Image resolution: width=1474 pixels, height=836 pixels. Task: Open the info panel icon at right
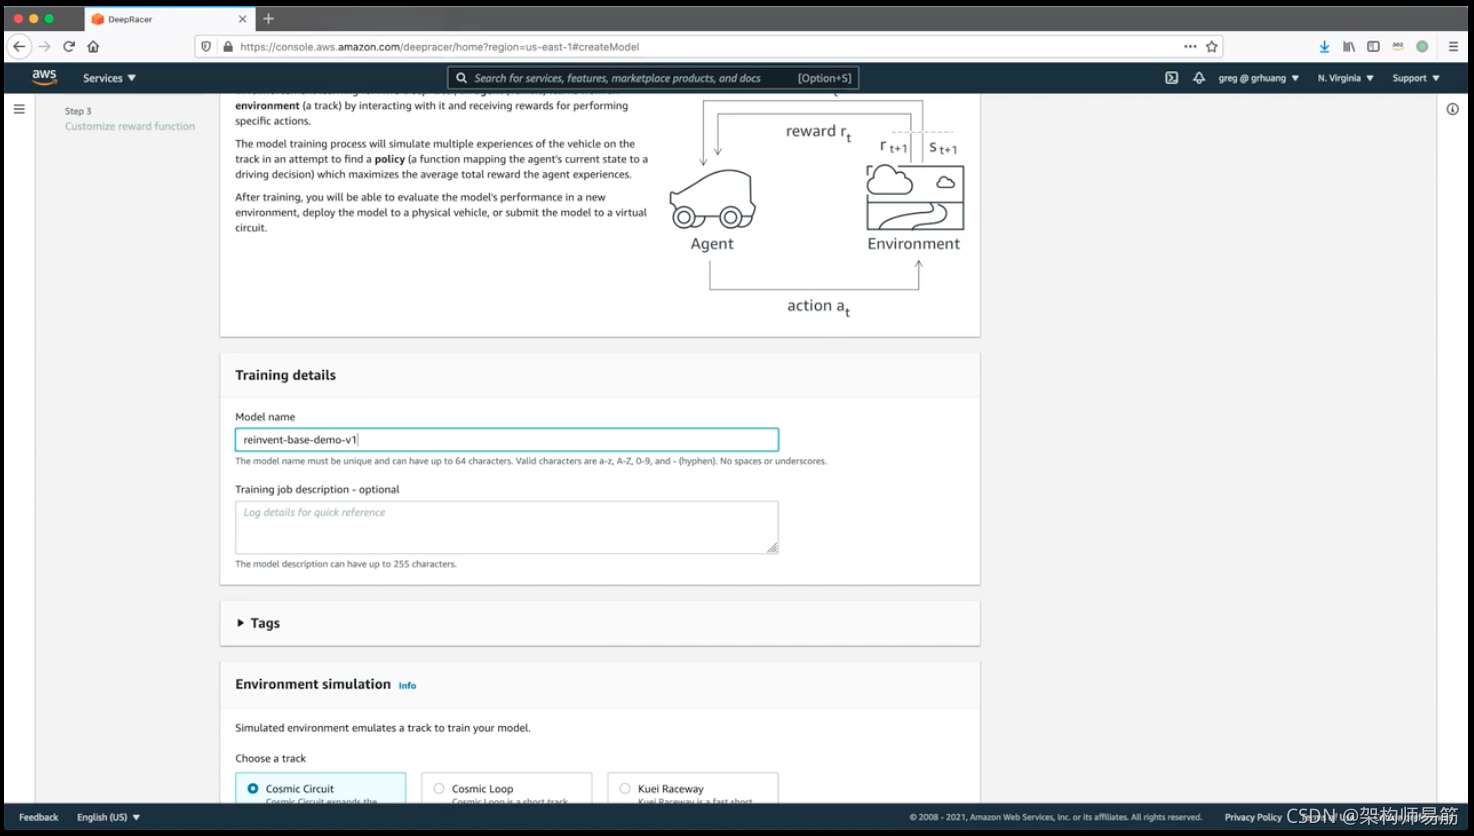pos(1452,109)
